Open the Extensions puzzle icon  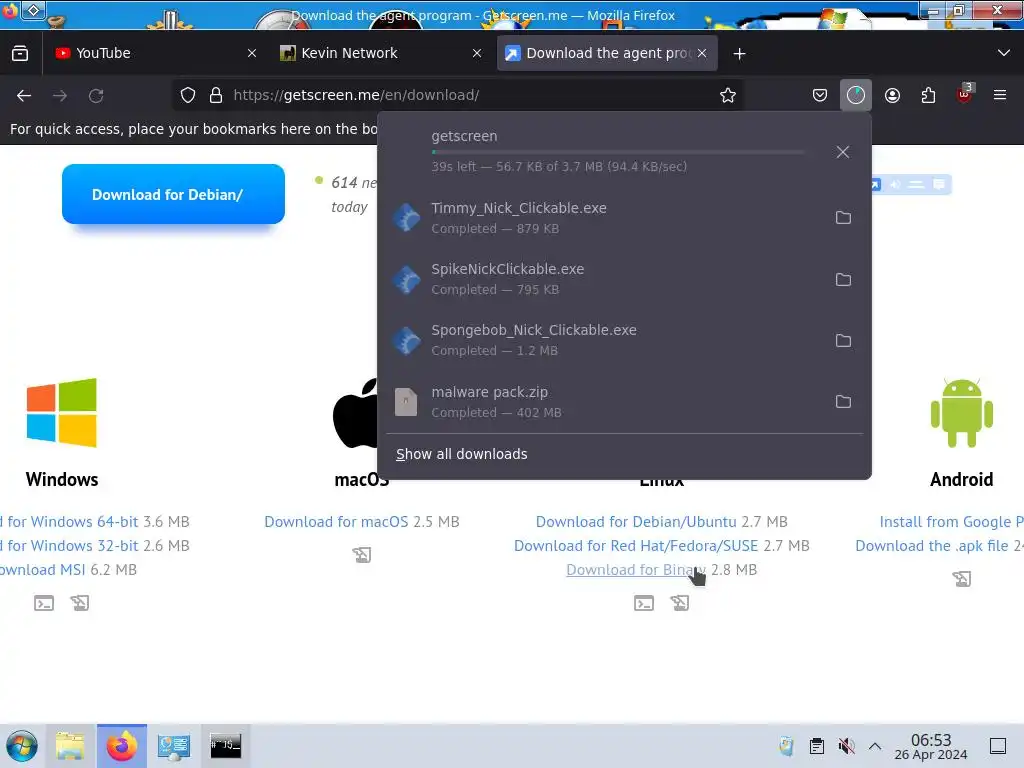tap(928, 96)
